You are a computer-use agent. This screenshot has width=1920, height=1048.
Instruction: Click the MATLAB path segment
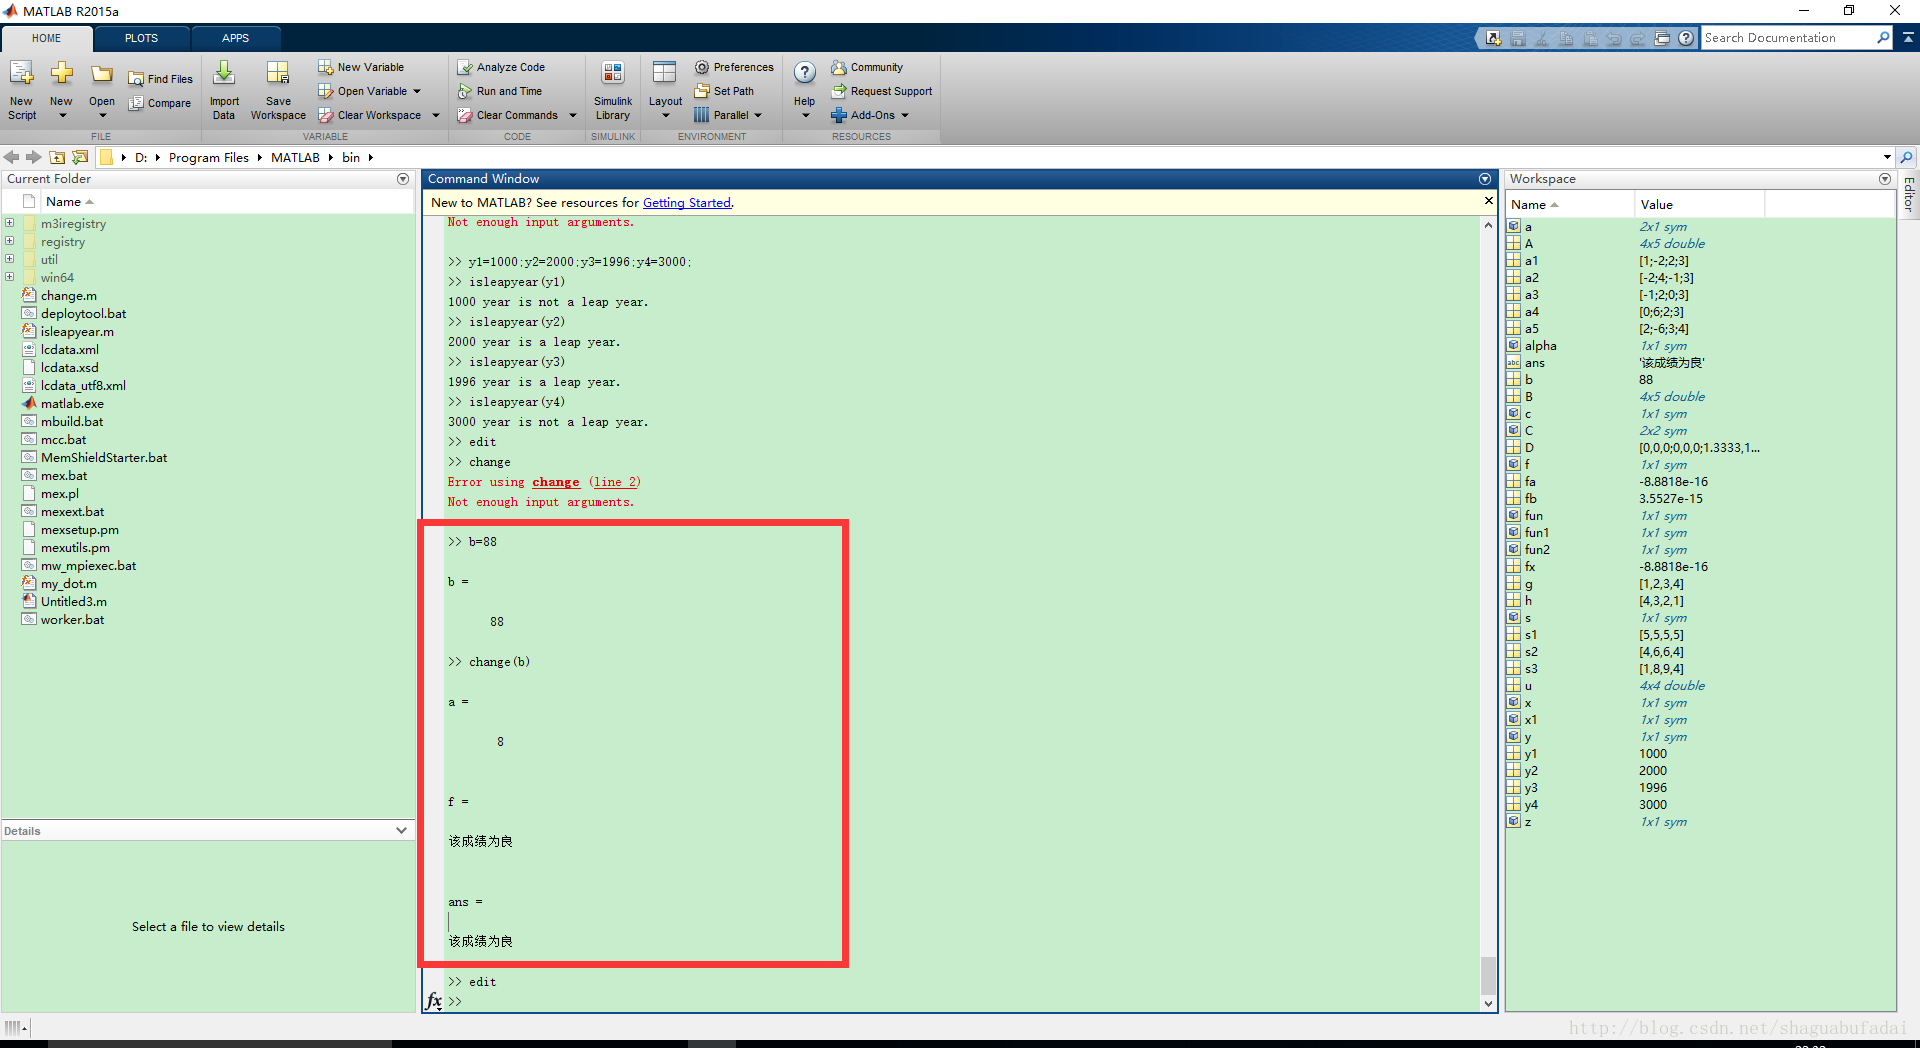[x=295, y=157]
